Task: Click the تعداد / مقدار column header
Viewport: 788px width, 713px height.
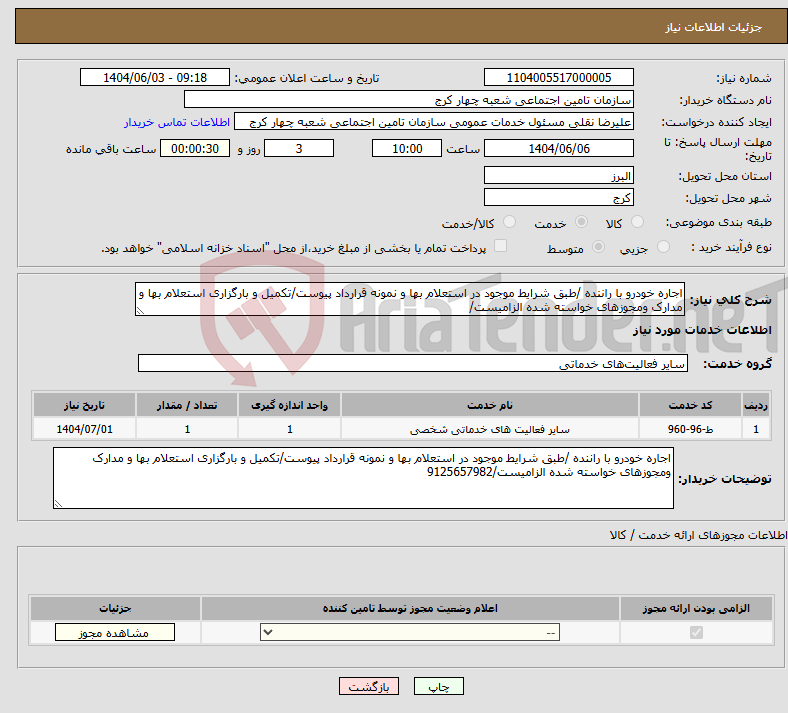Action: coord(187,405)
